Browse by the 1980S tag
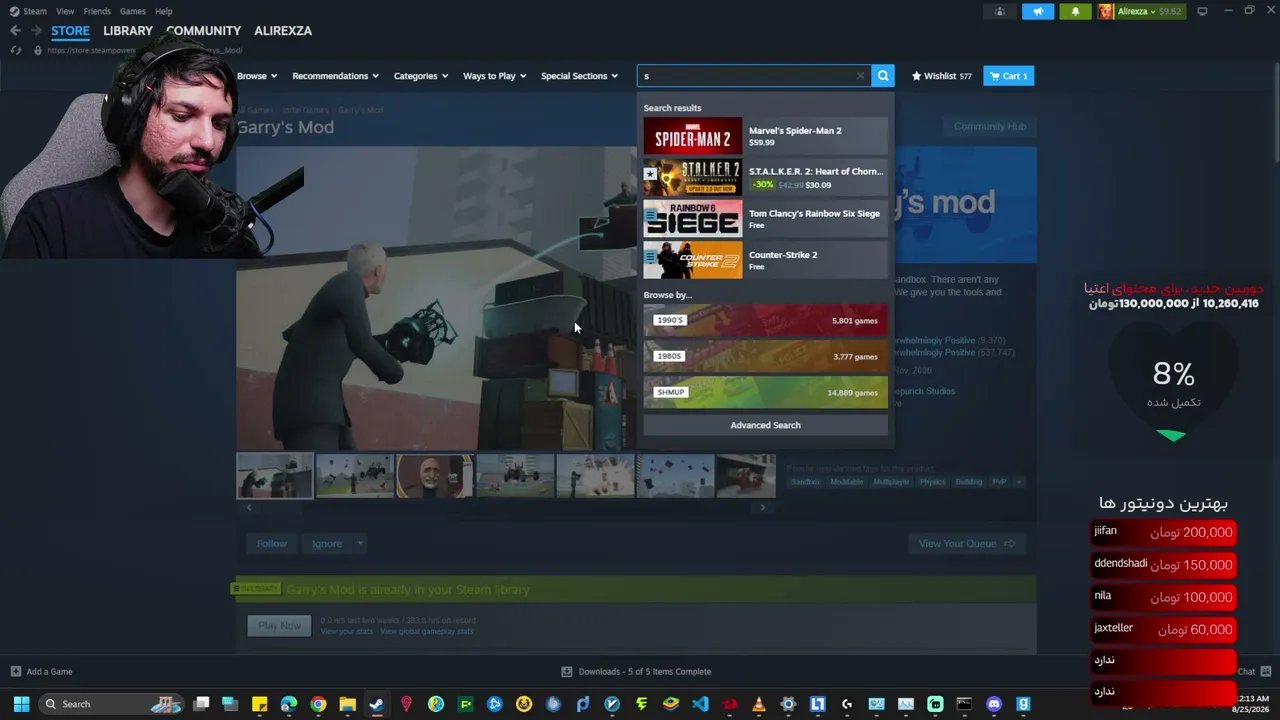1280x720 pixels. [x=765, y=357]
